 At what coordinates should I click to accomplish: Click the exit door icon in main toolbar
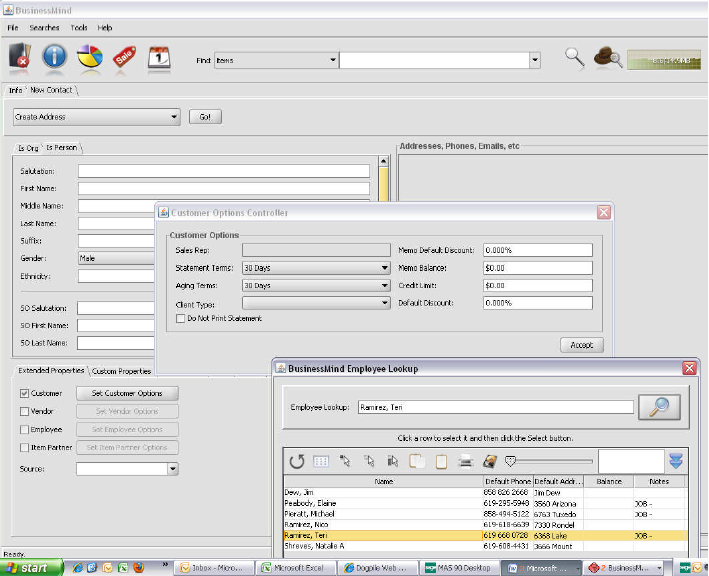20,57
